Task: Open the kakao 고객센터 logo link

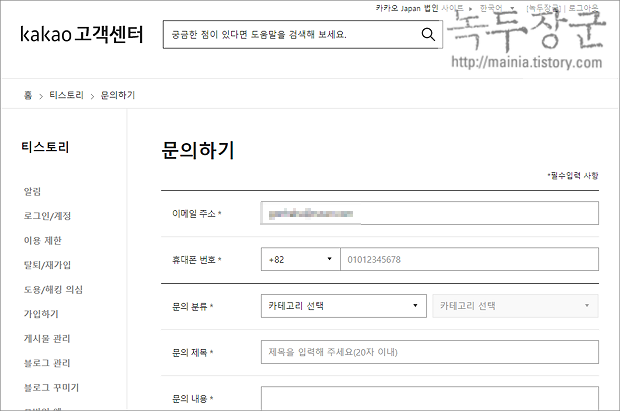Action: [82, 34]
